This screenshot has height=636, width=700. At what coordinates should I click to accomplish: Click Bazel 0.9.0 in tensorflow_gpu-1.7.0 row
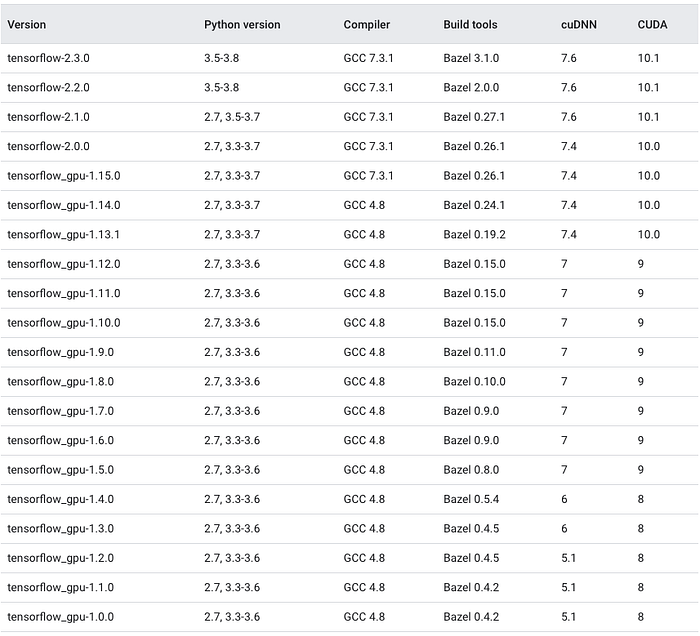point(471,411)
